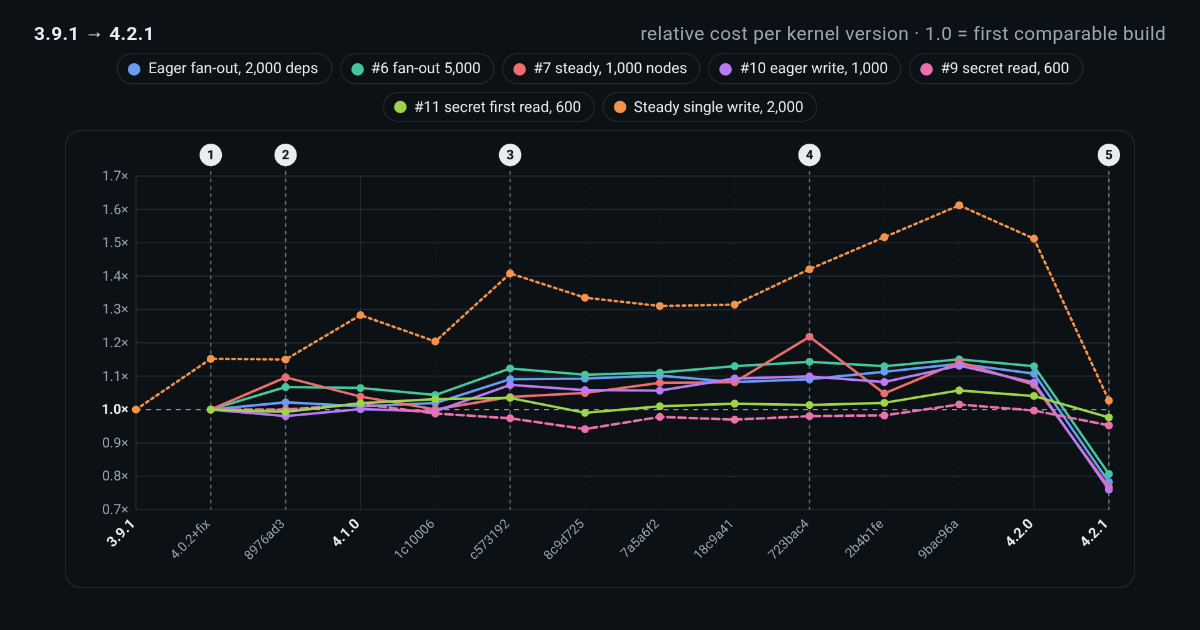1200x630 pixels.
Task: Click the 1.5× y-axis label
Action: pos(115,243)
